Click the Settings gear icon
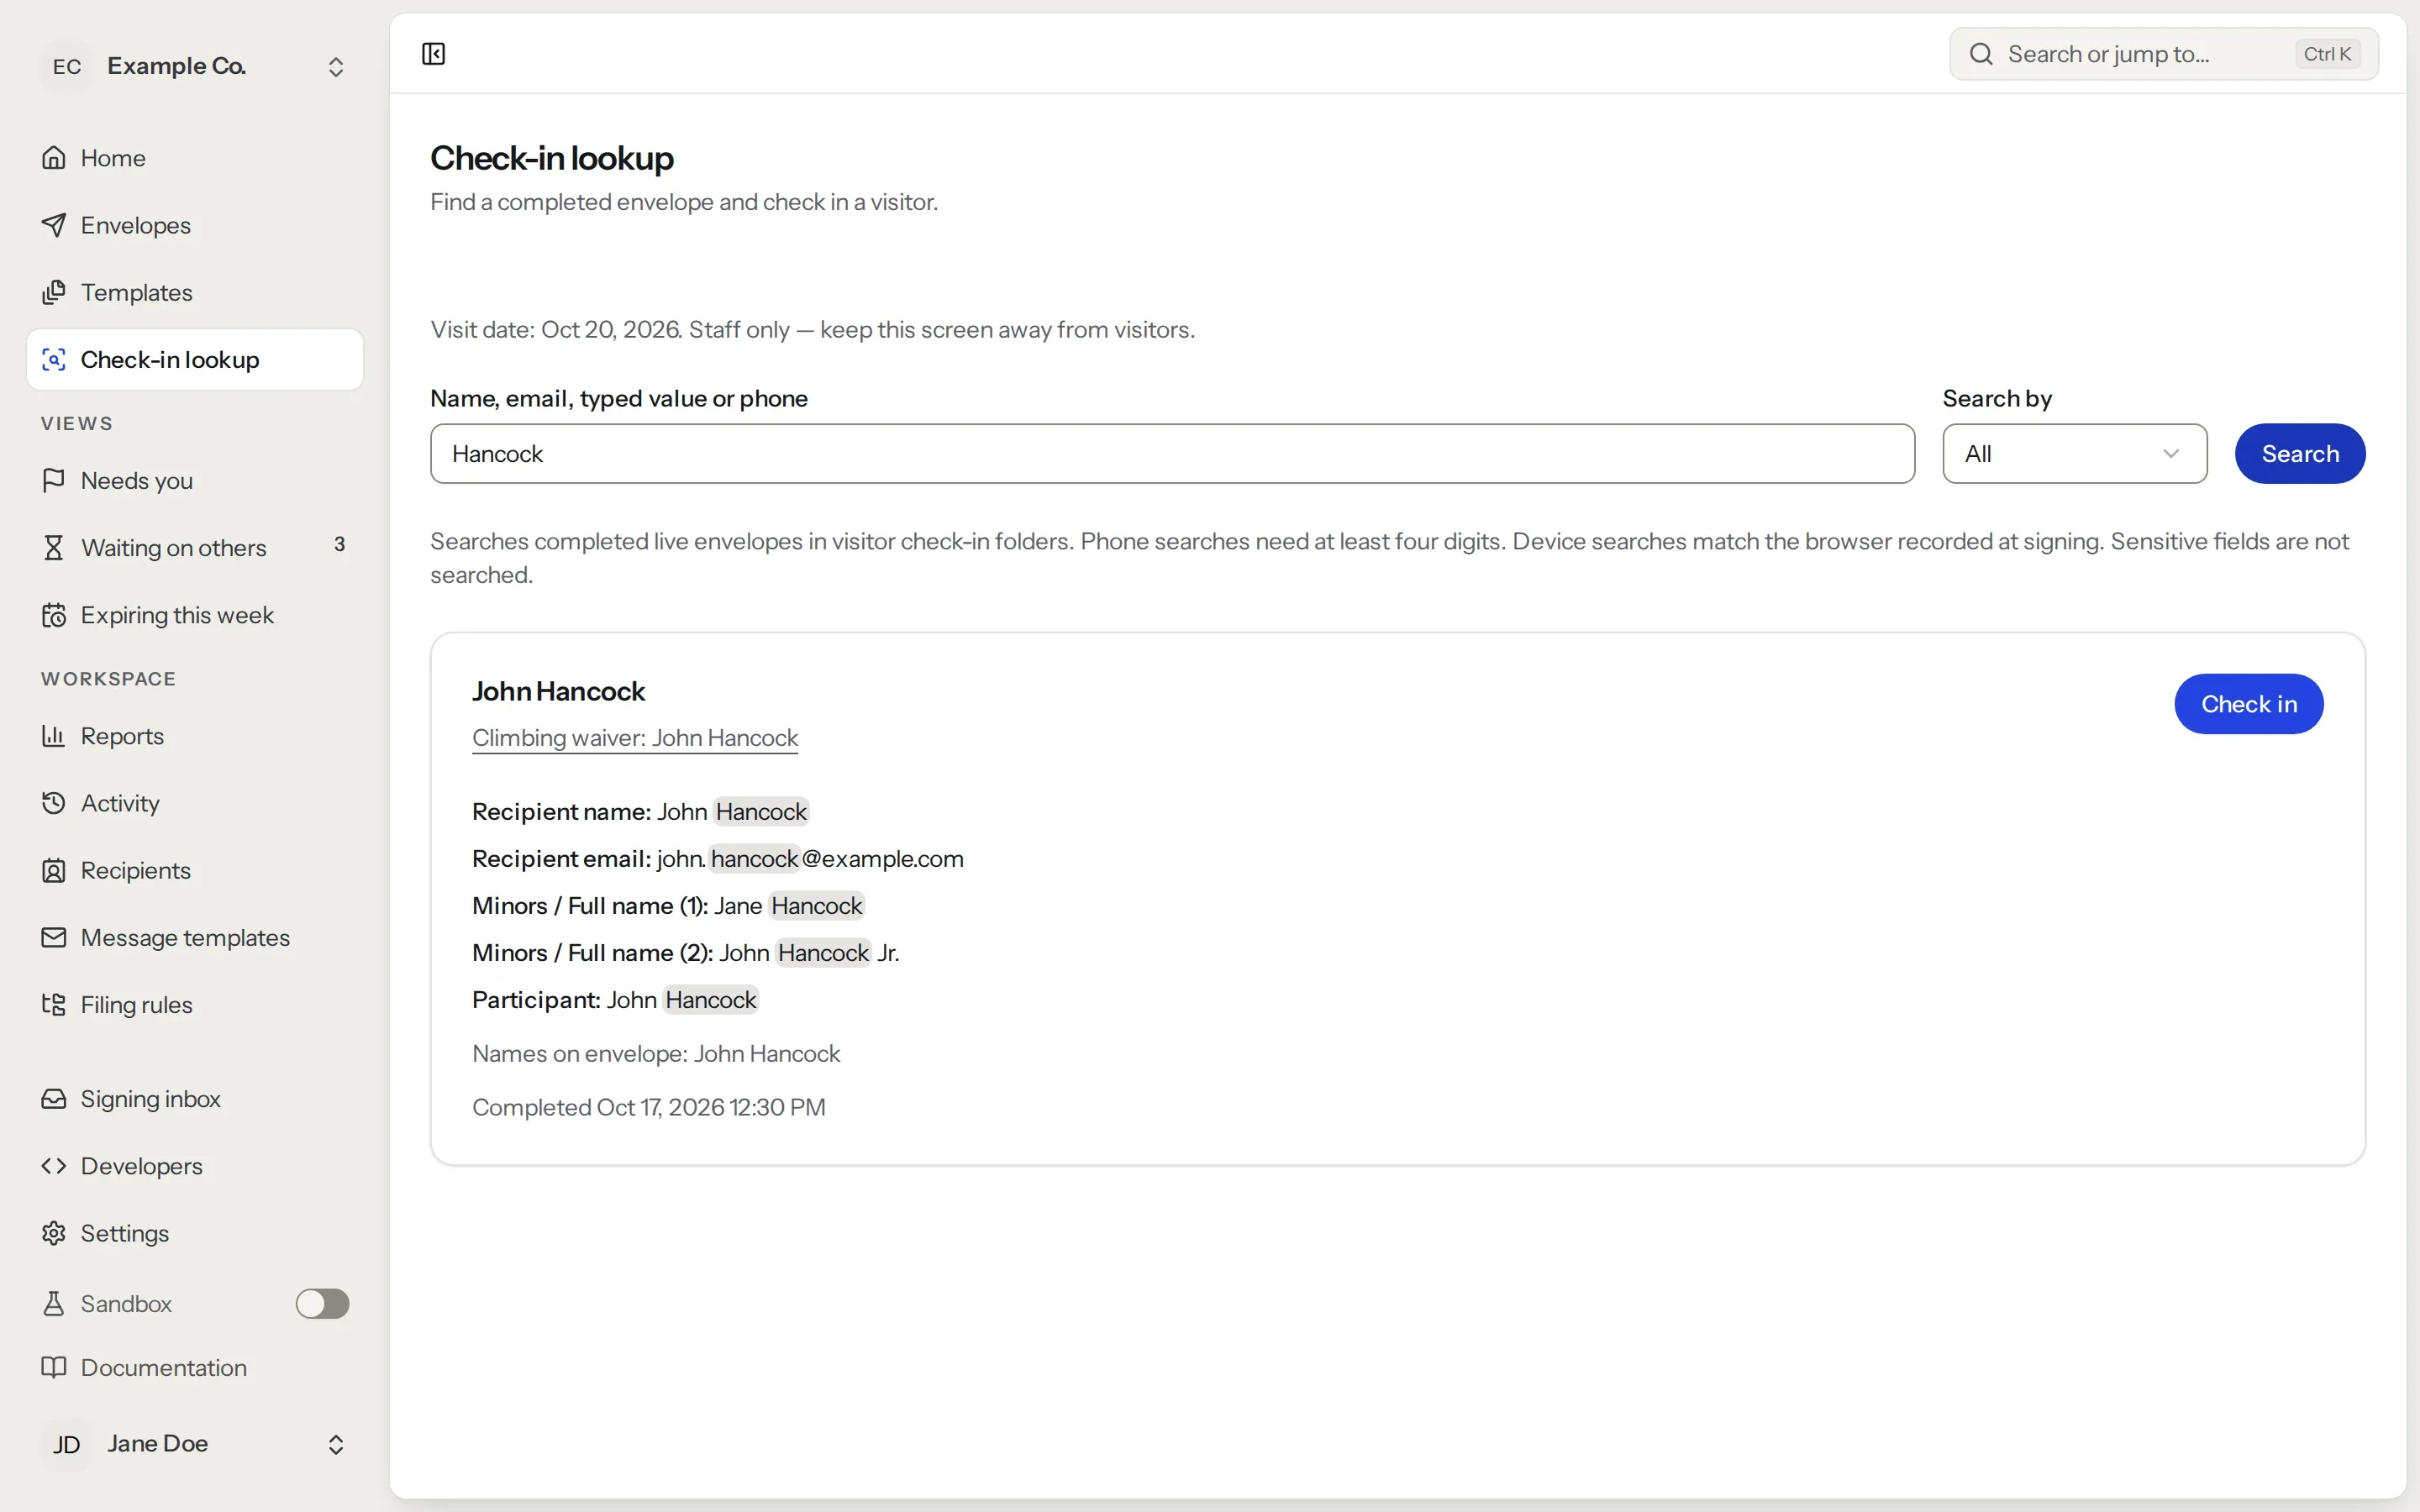The height and width of the screenshot is (1512, 2420). click(54, 1232)
